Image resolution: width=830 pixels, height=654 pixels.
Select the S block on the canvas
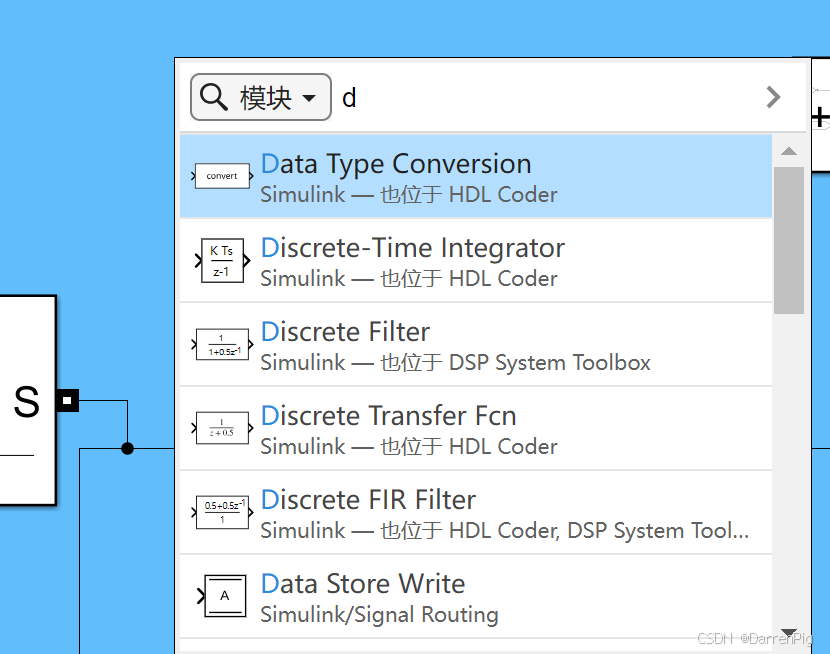click(28, 400)
